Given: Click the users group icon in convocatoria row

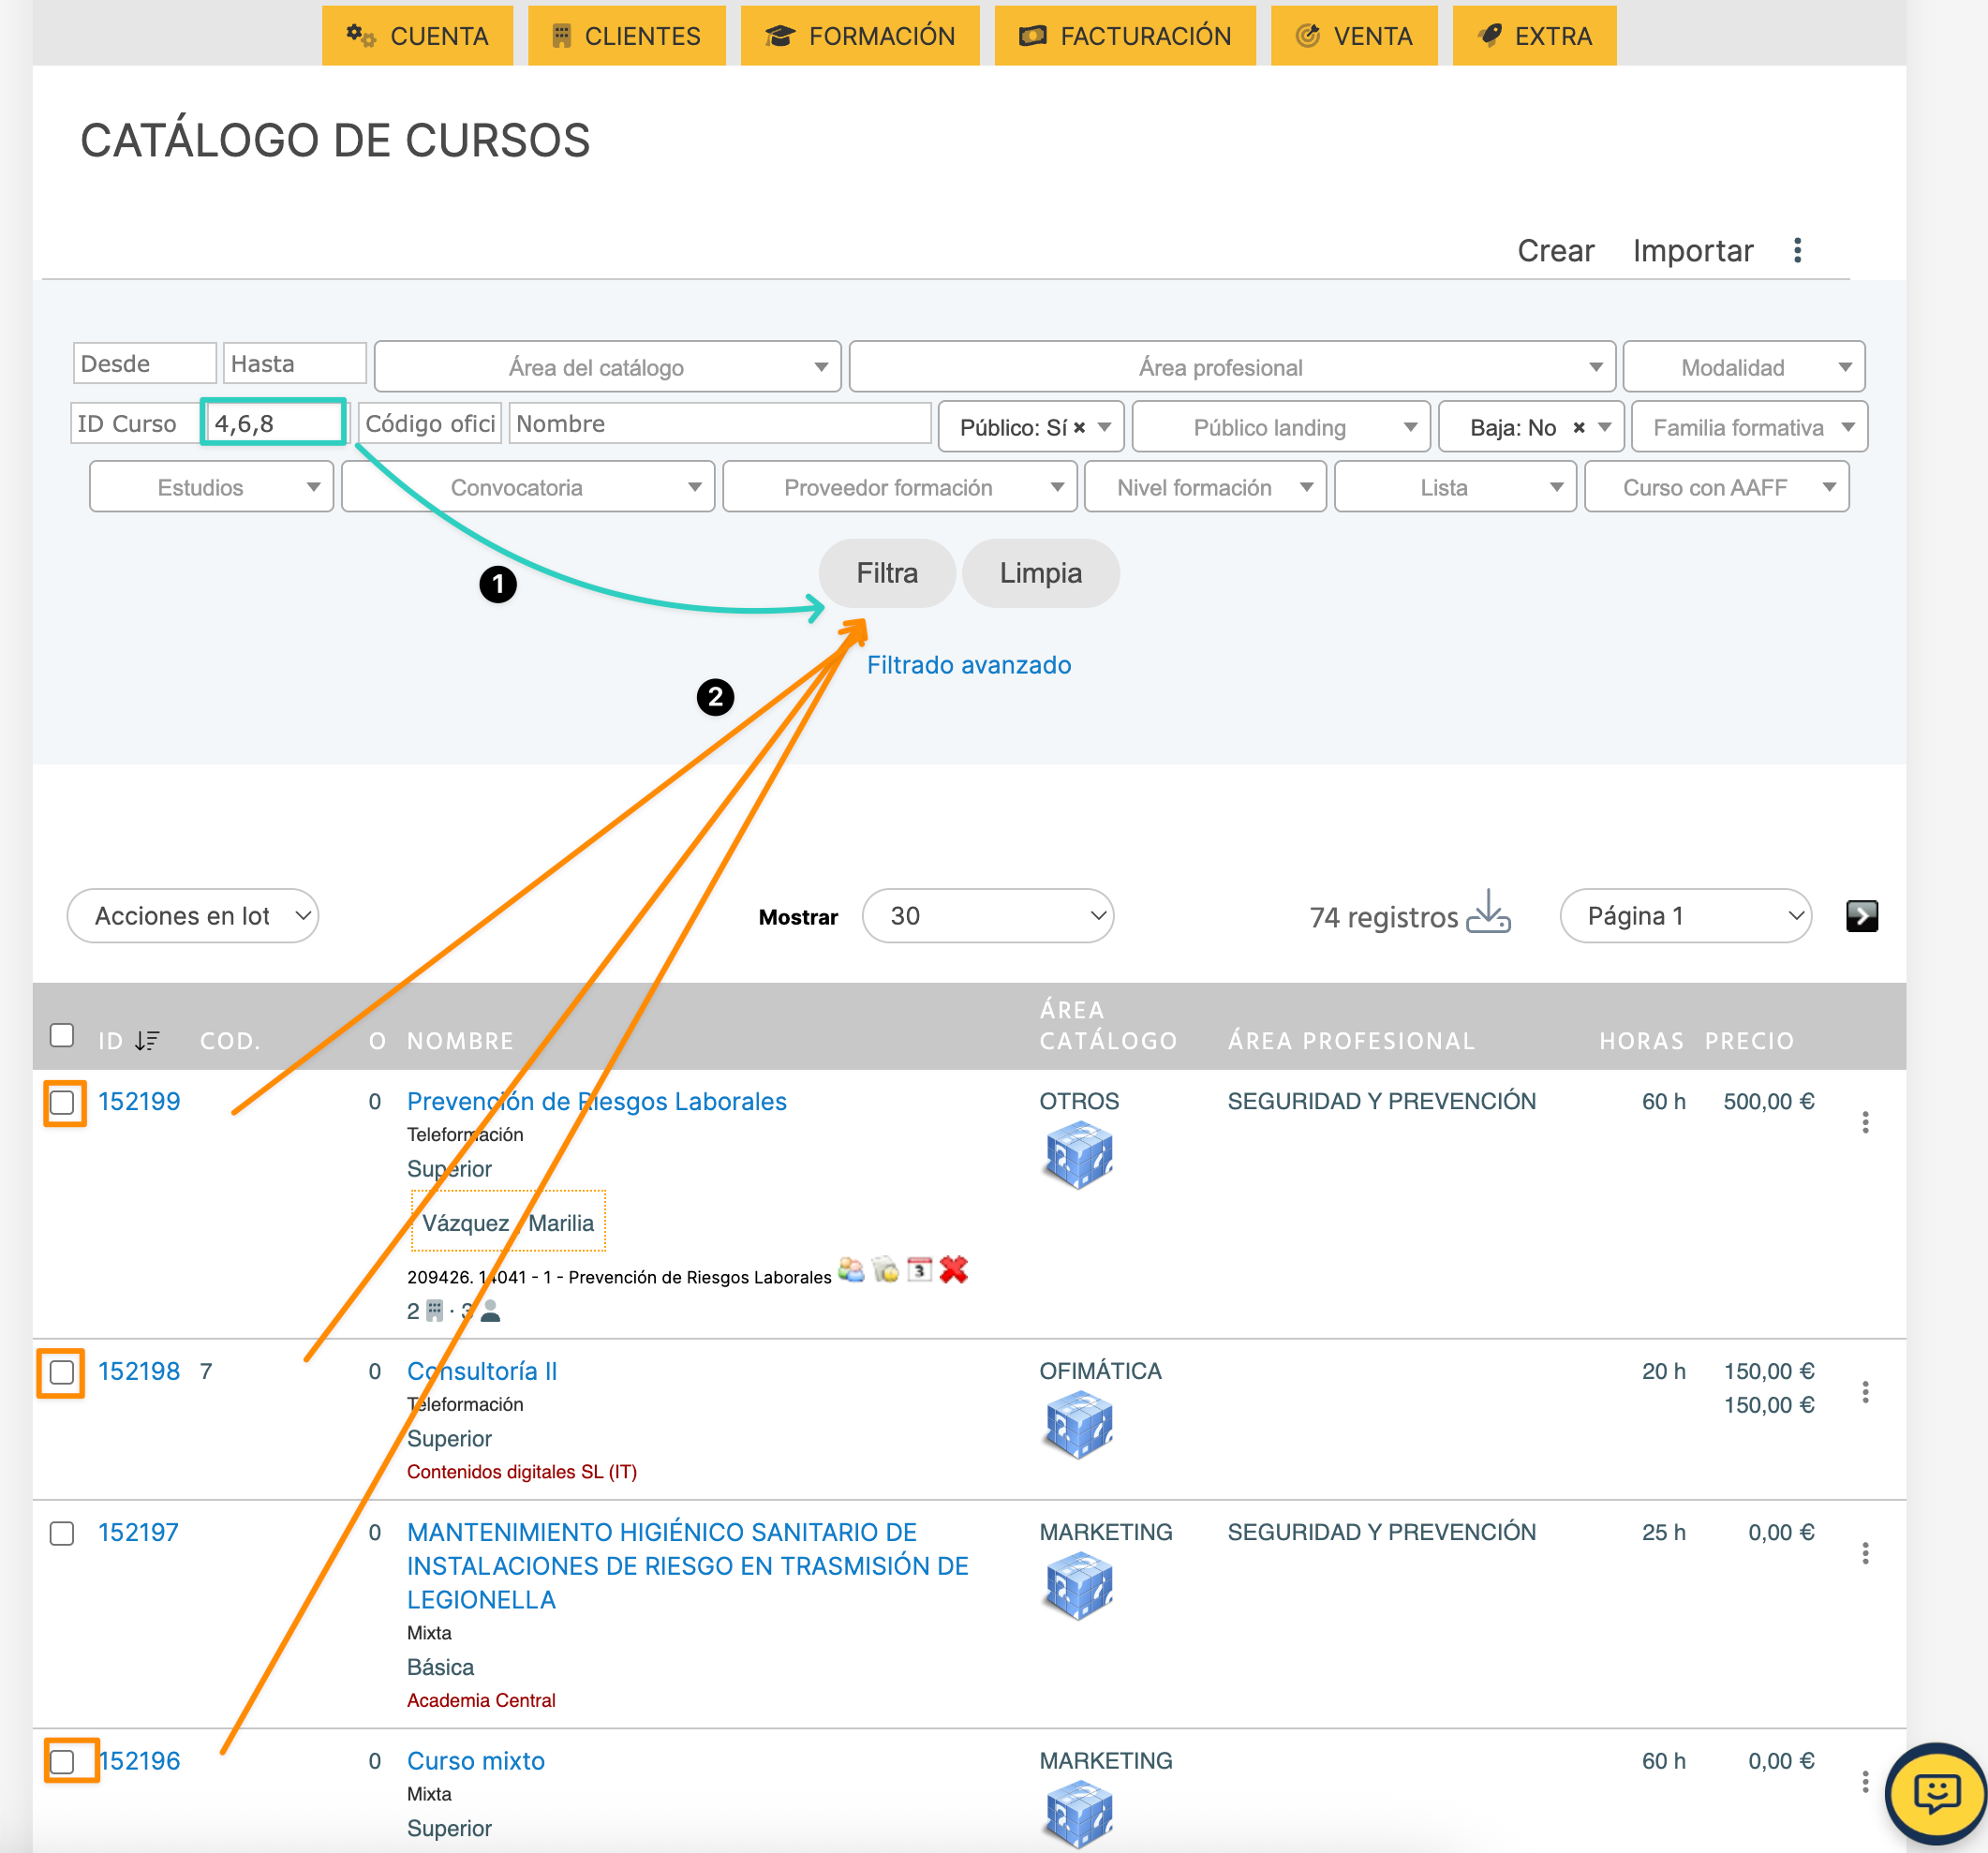Looking at the screenshot, I should tap(851, 1270).
